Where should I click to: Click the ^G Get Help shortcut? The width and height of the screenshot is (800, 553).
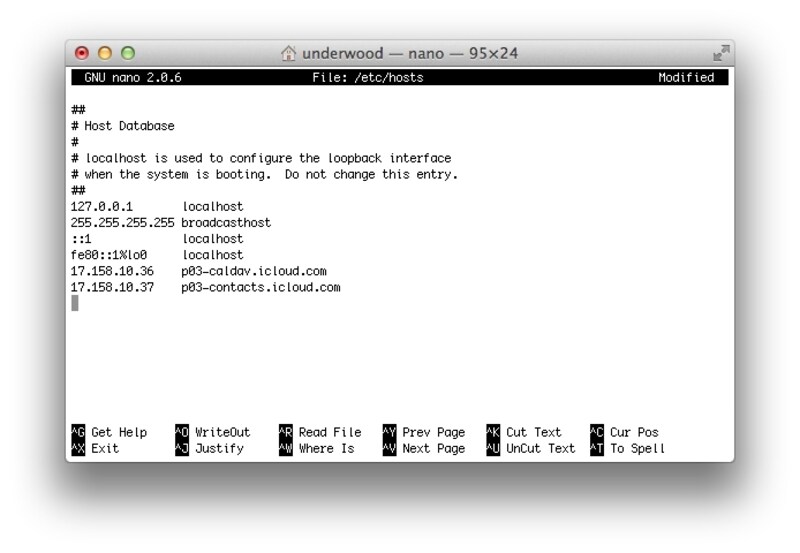[x=110, y=432]
